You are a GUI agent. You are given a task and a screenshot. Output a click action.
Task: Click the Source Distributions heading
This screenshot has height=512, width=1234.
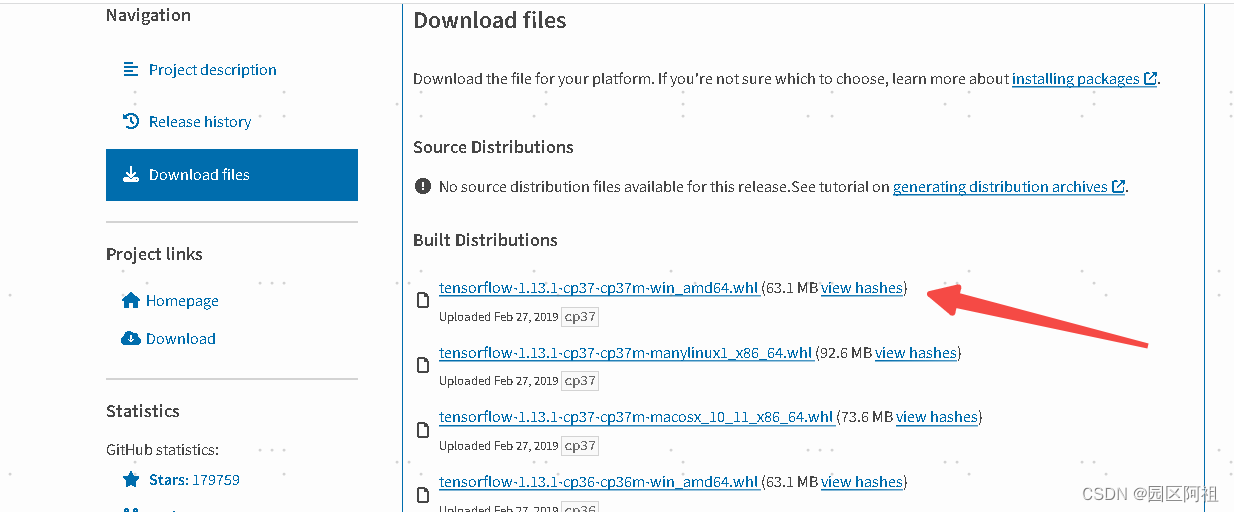pyautogui.click(x=493, y=147)
